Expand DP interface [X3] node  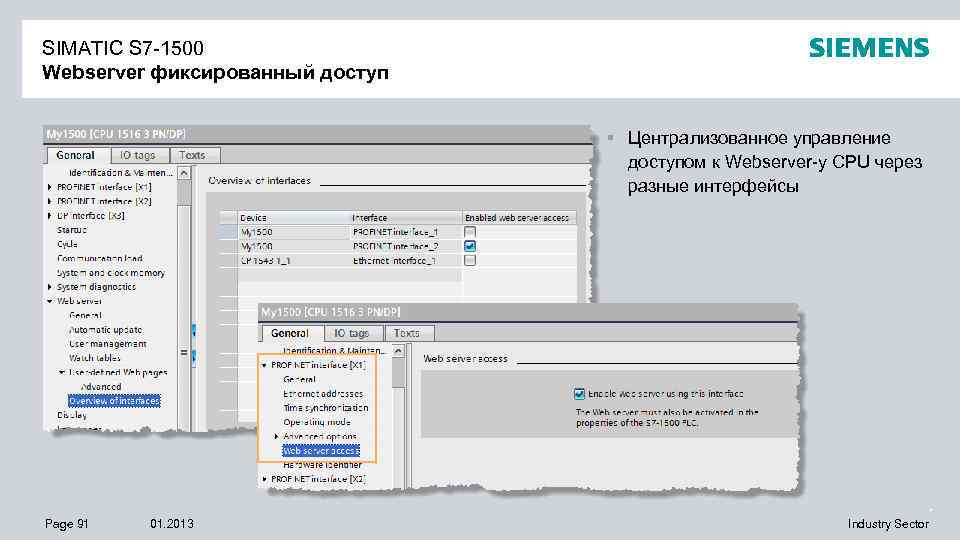click(x=50, y=216)
